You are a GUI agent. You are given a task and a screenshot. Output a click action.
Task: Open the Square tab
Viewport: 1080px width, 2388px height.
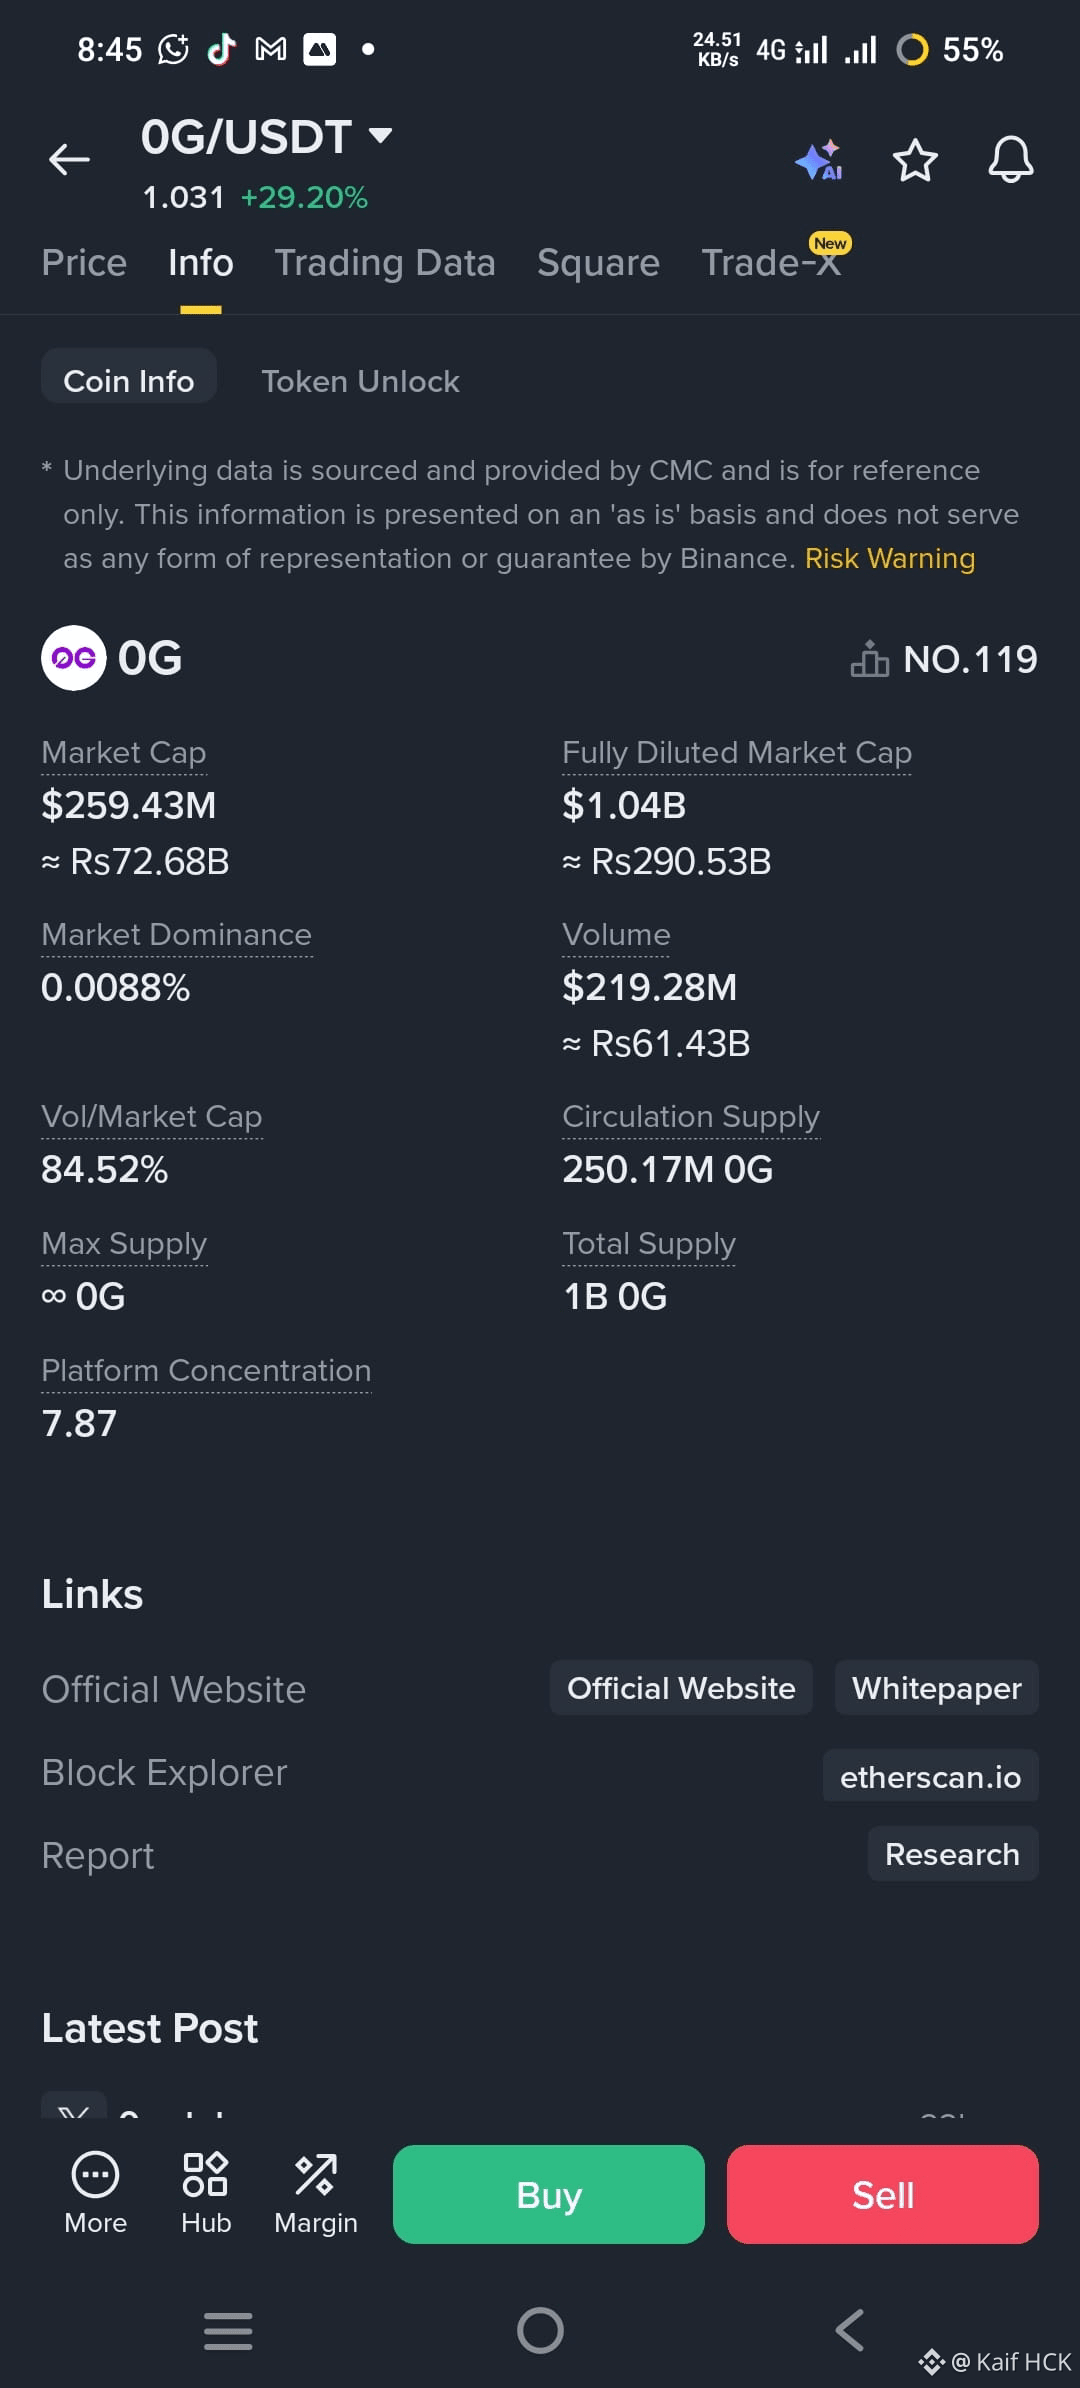tap(597, 262)
